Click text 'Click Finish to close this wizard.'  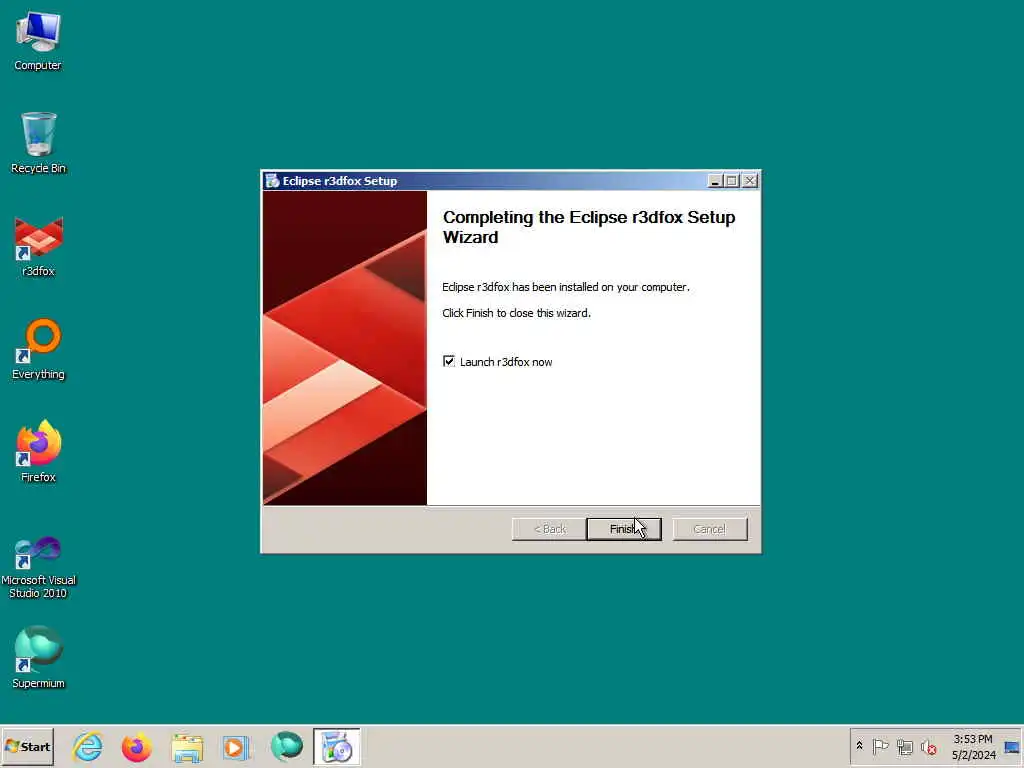[x=516, y=313]
